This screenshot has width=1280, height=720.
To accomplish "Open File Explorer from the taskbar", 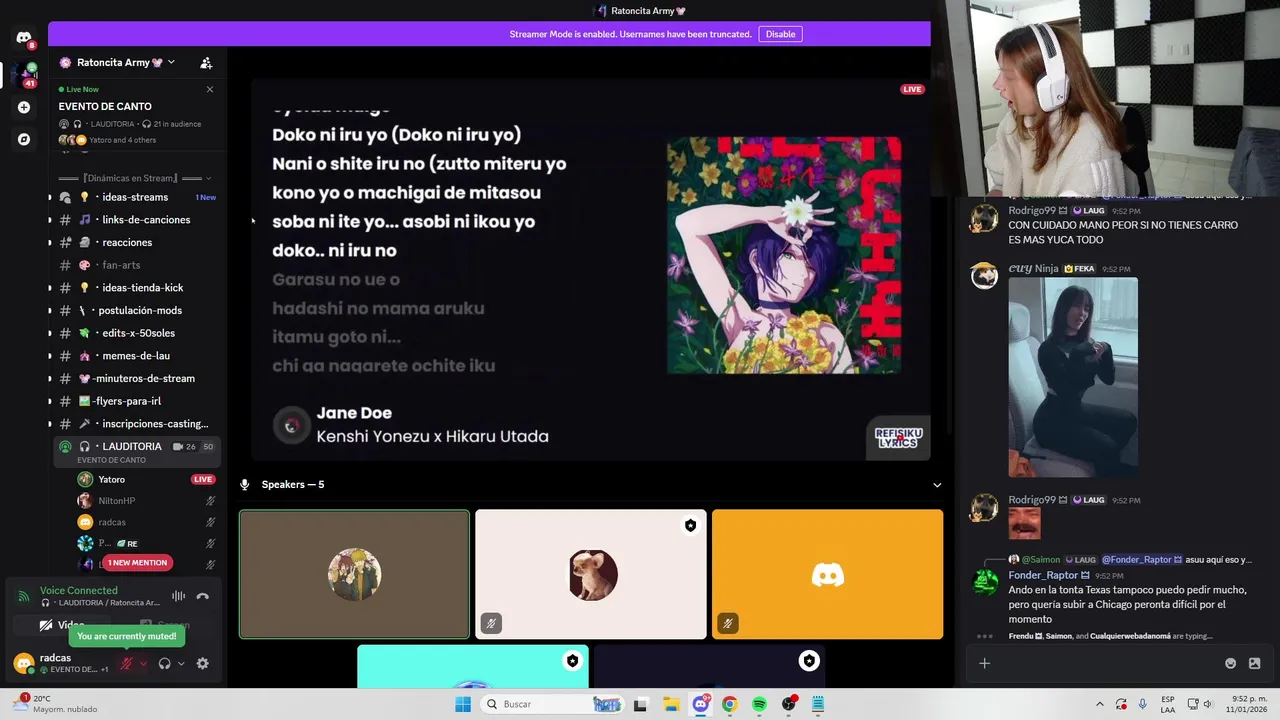I will tap(670, 704).
